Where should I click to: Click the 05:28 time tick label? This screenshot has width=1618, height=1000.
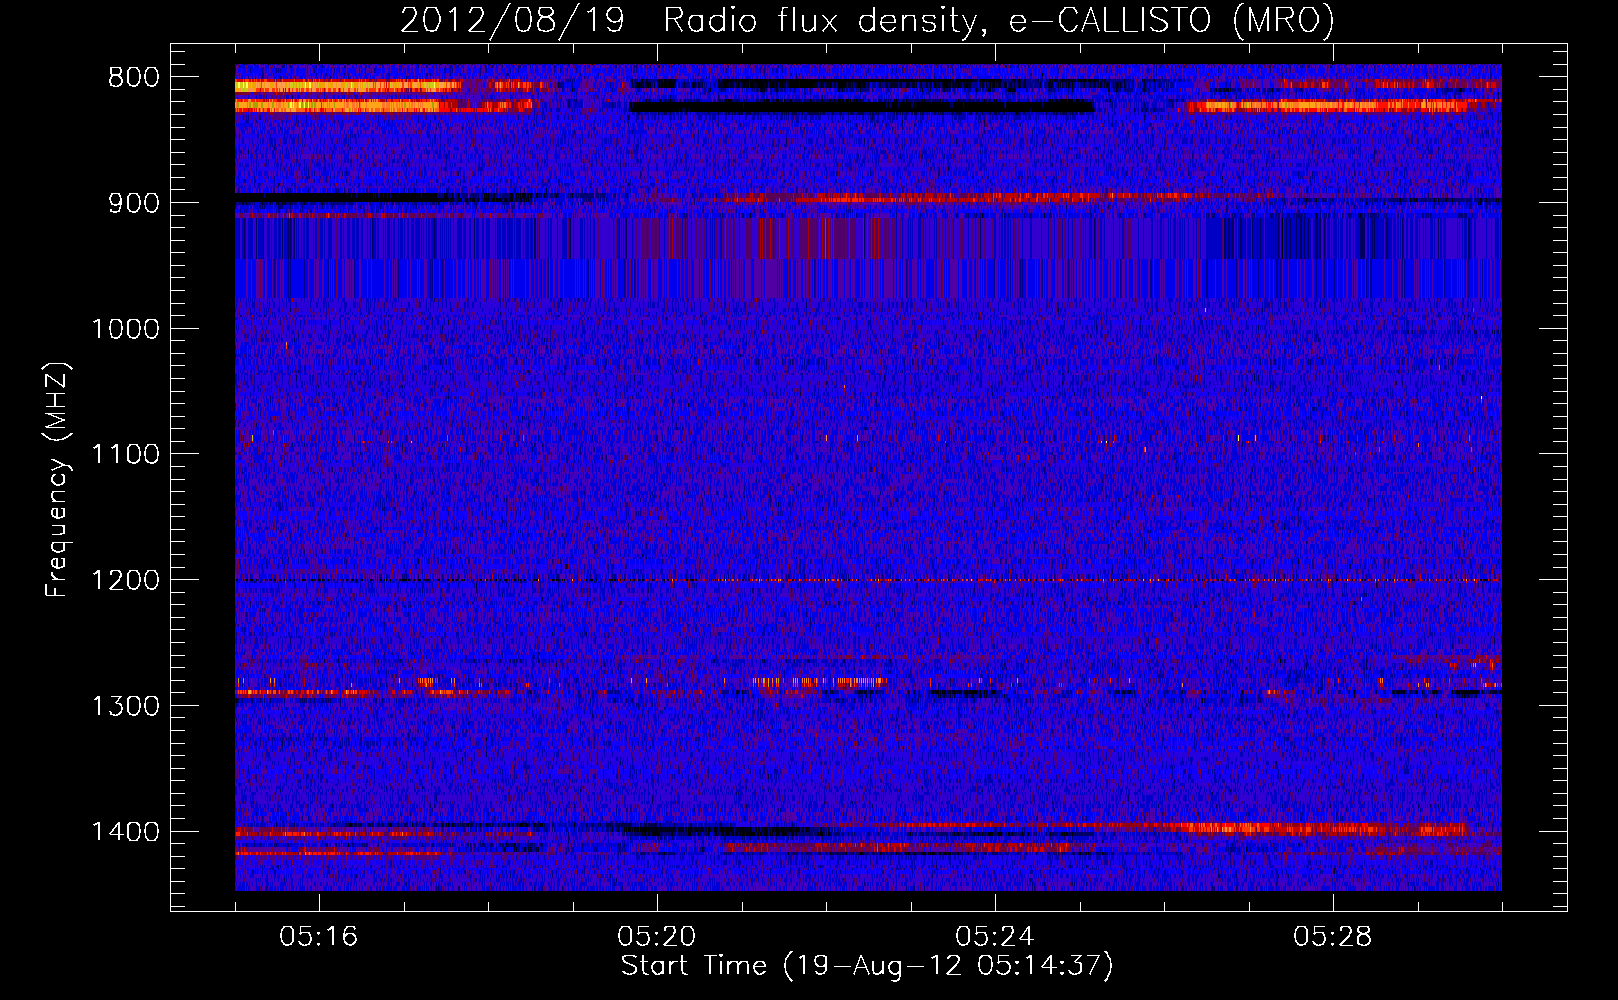coord(1333,937)
